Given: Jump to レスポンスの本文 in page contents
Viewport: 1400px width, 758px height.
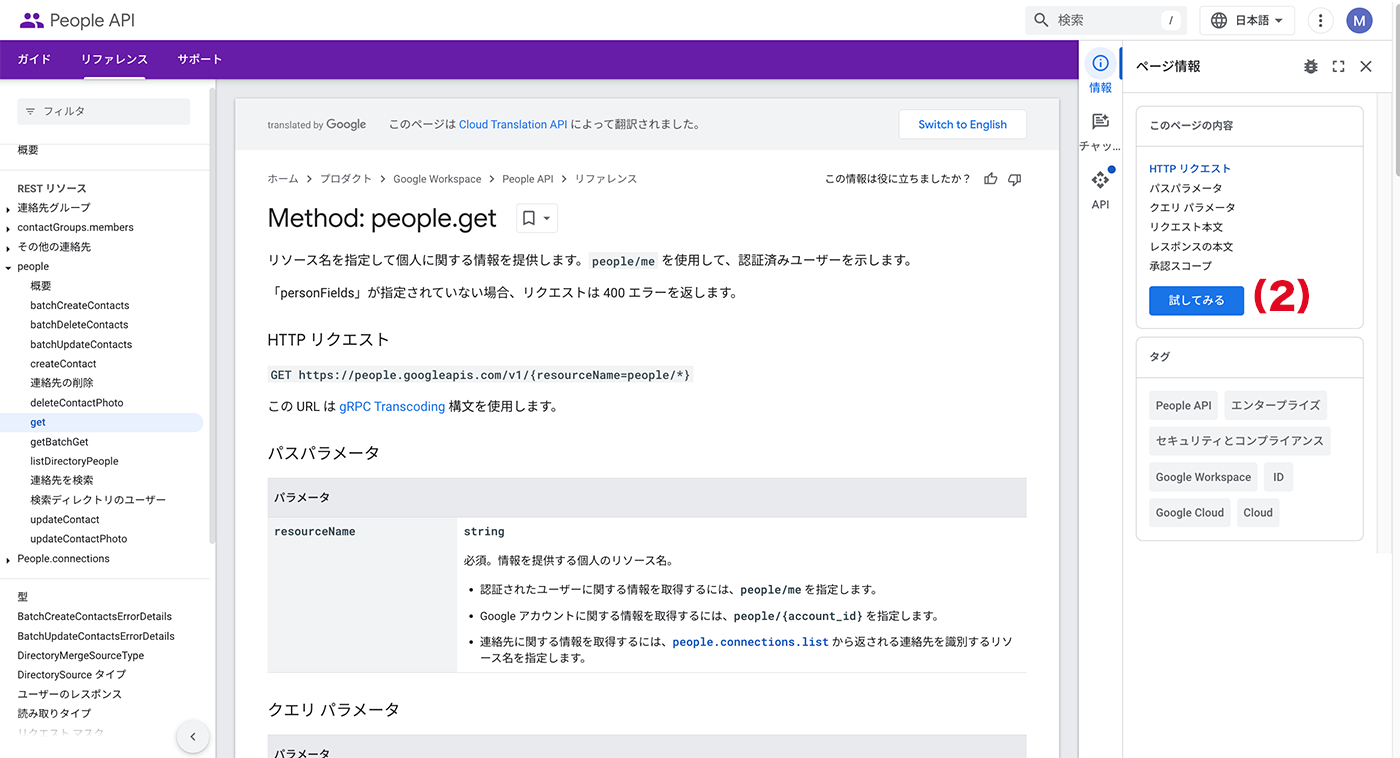Looking at the screenshot, I should (1191, 247).
